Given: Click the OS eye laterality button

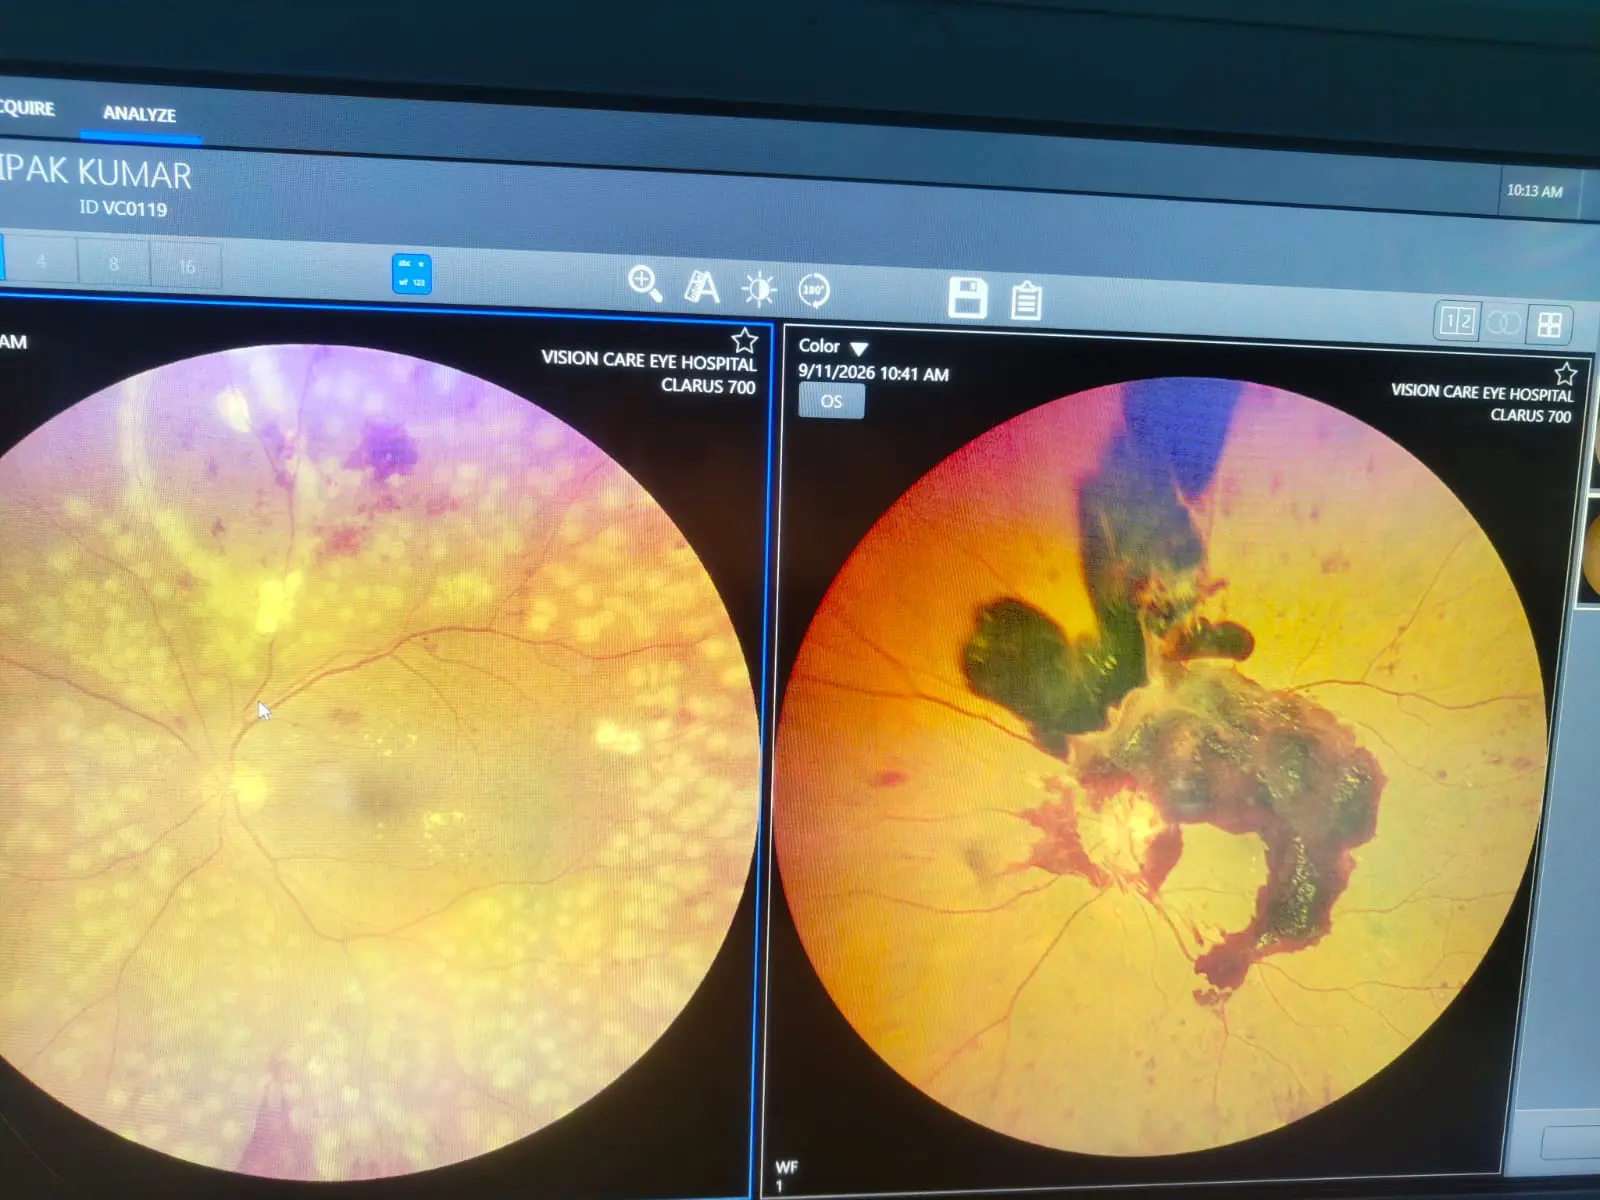Looking at the screenshot, I should coord(831,401).
